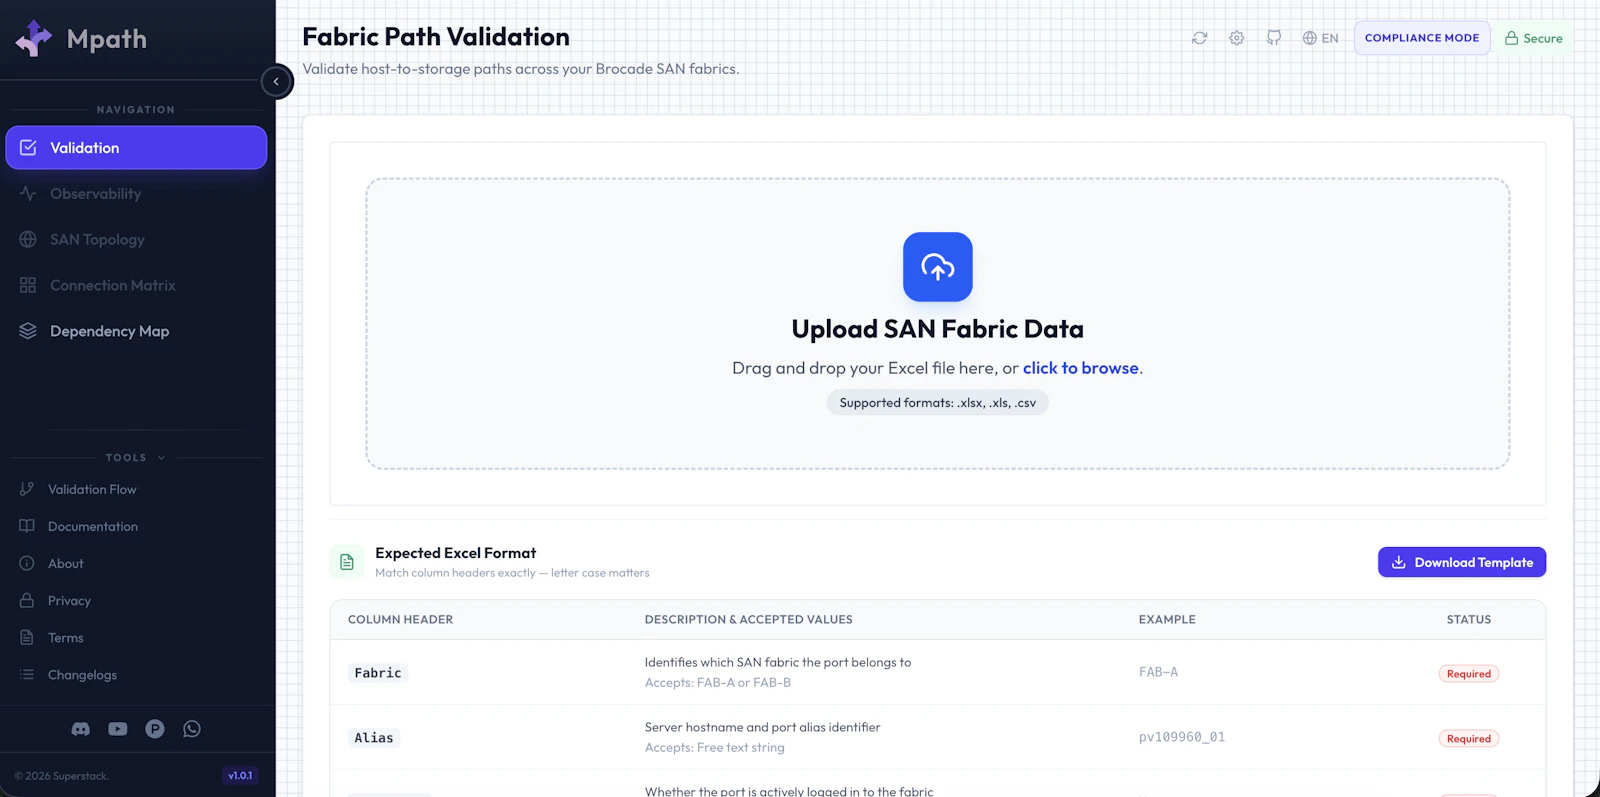Screen dimensions: 1600x797
Task: Collapse the sidebar with chevron button
Action: click(277, 82)
